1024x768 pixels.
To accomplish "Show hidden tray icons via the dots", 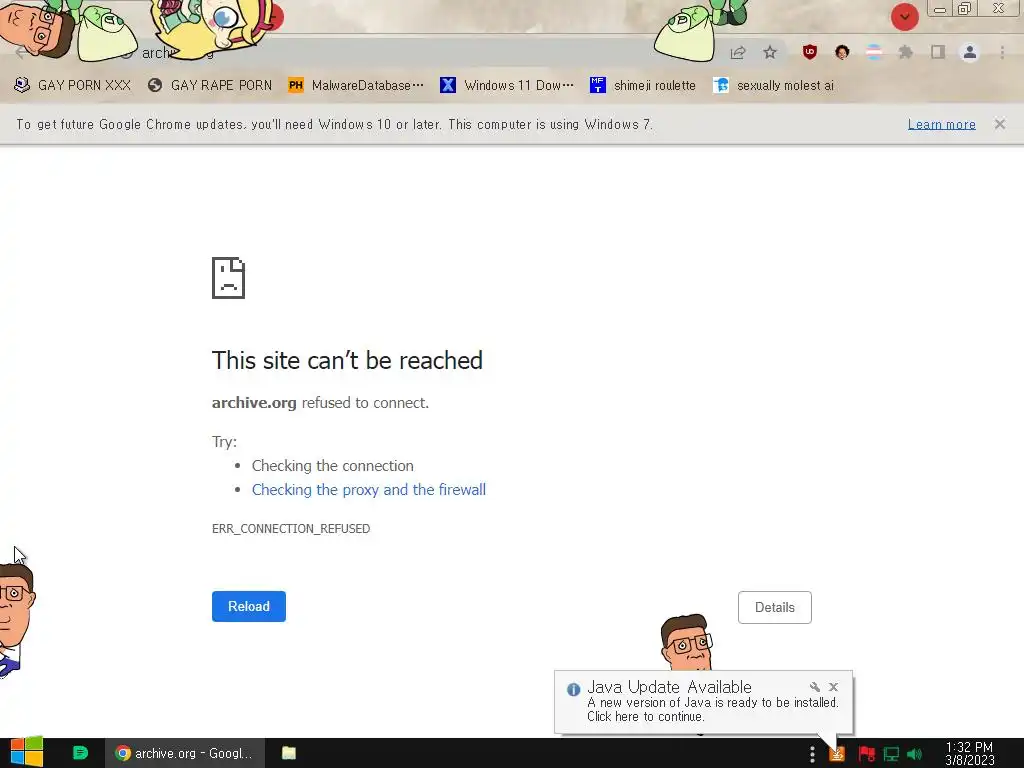I will (x=812, y=754).
